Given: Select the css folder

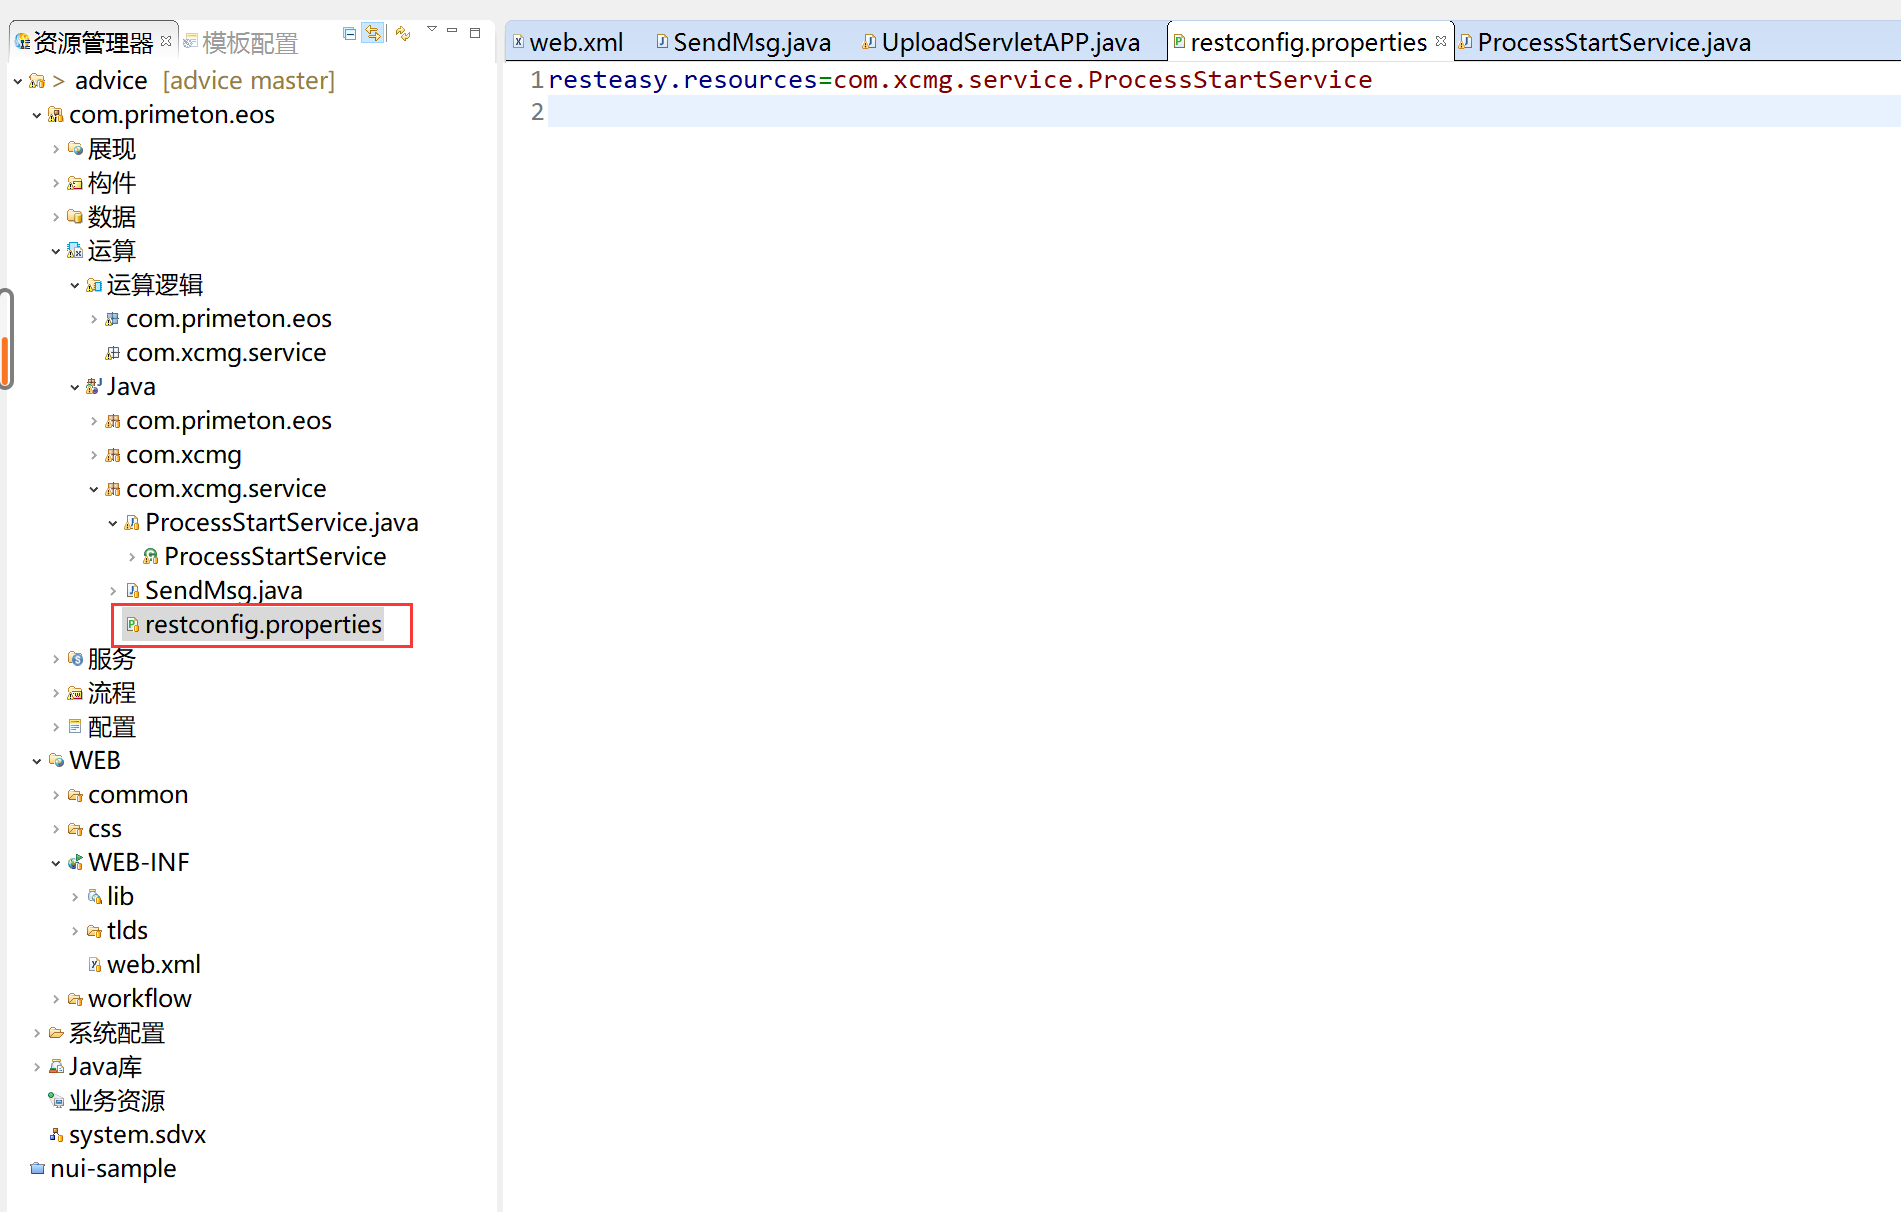Looking at the screenshot, I should [105, 829].
